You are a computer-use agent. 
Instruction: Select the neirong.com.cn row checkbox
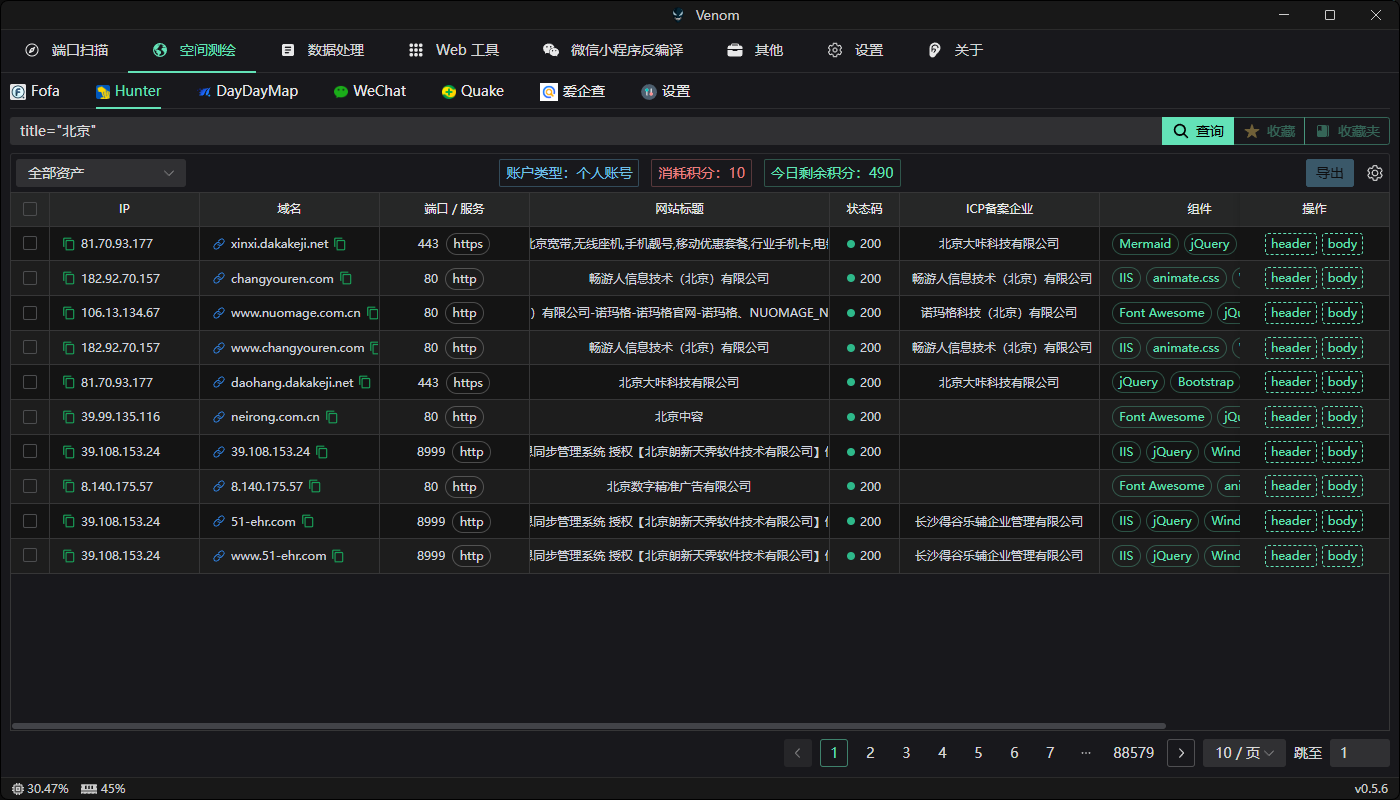[30, 417]
